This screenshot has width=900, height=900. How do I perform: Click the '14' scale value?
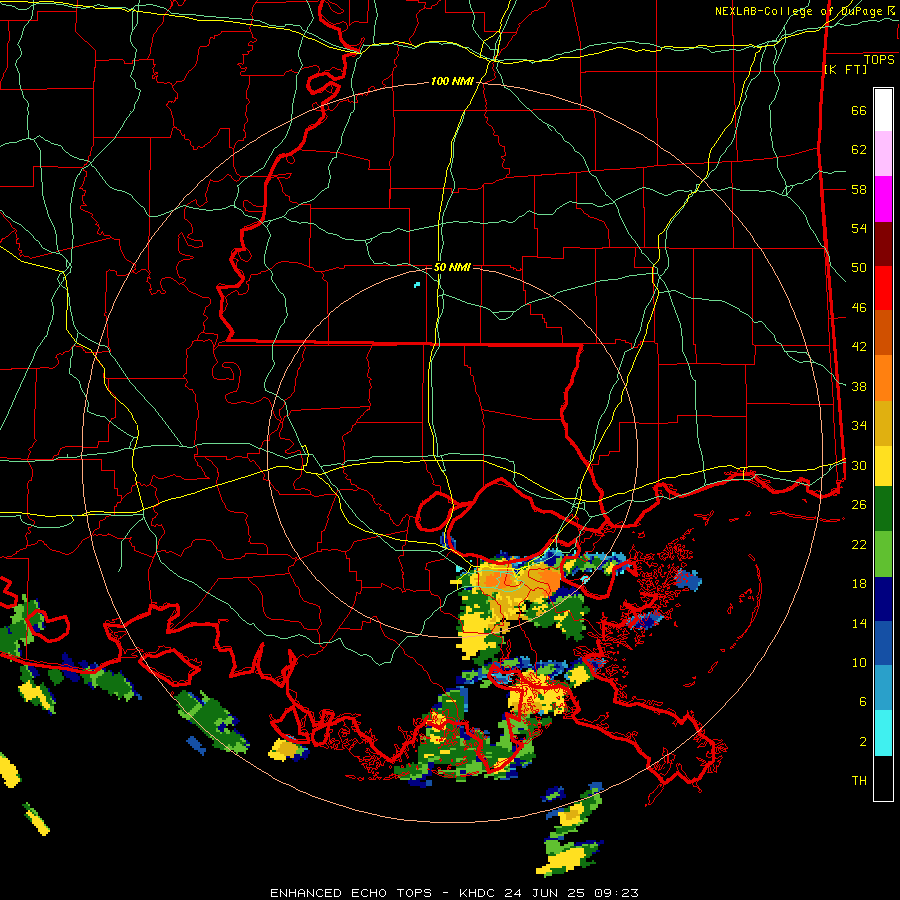pos(859,623)
